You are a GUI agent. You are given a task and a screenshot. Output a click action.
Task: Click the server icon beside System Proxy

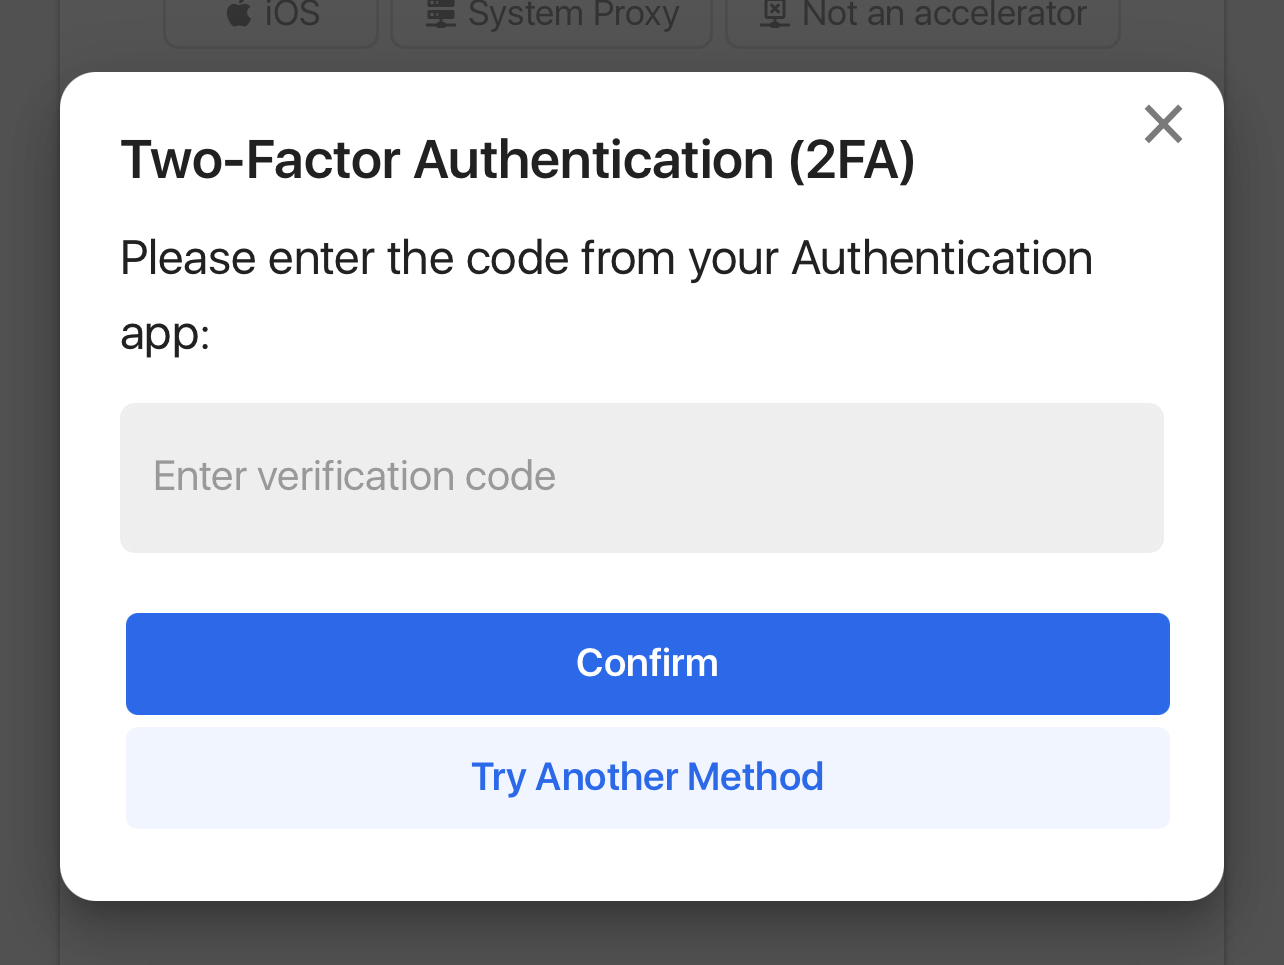click(441, 14)
